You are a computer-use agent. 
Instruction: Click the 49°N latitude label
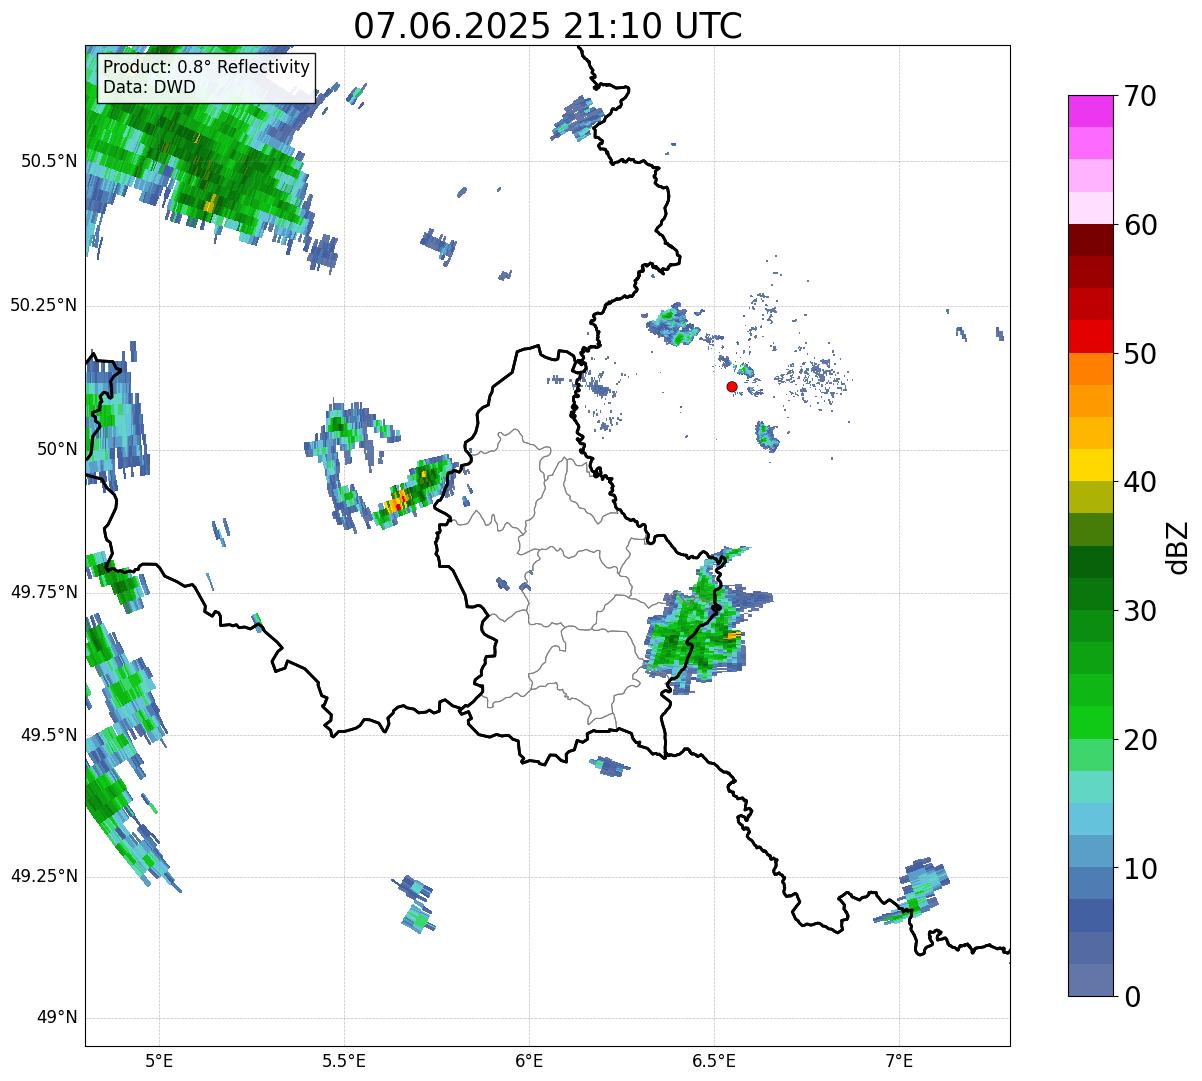(x=54, y=1018)
